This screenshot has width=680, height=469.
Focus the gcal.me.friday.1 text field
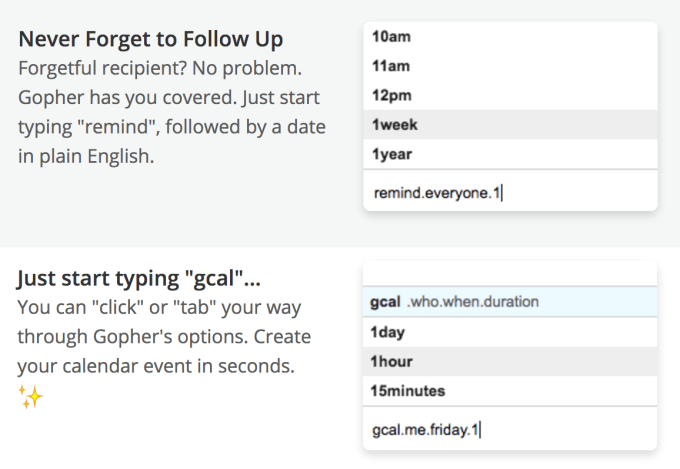tap(510, 430)
